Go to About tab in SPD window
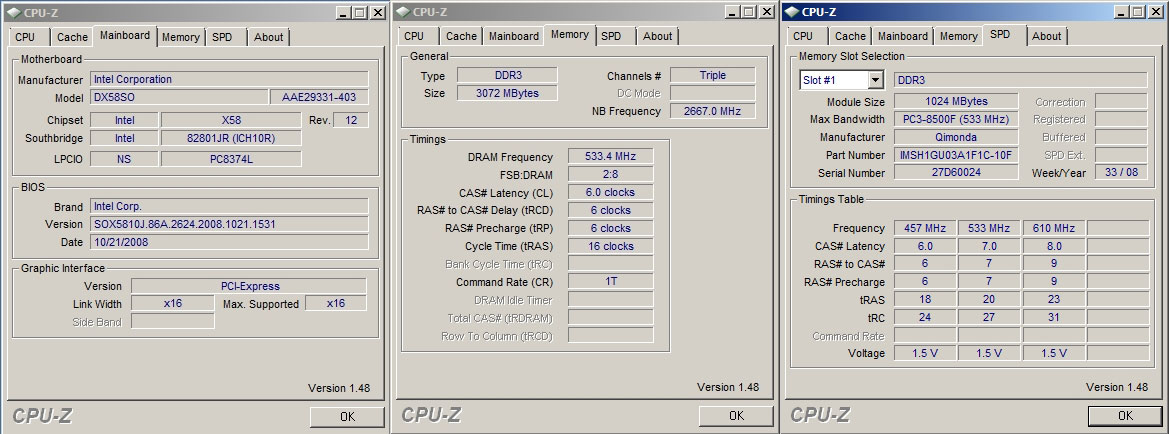 coord(1047,36)
